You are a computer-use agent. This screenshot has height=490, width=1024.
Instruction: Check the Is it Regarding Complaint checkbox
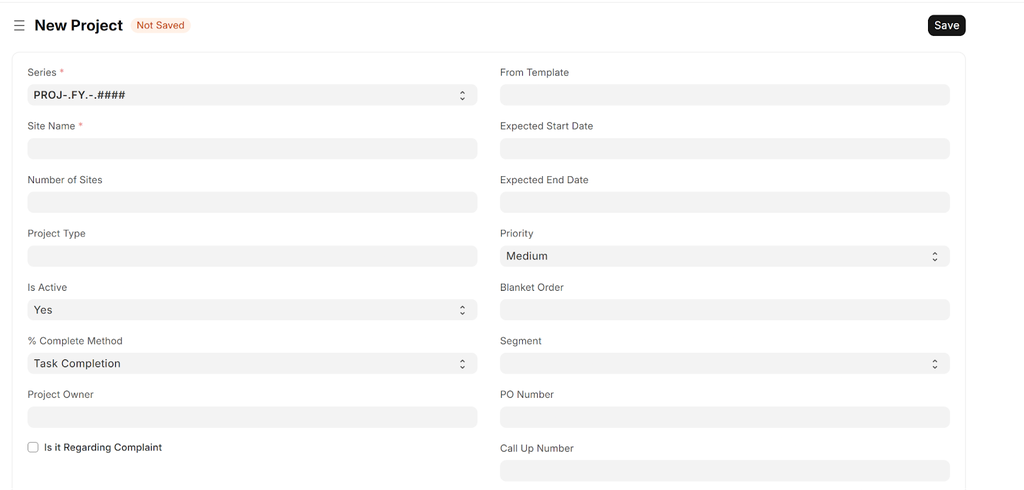(x=33, y=448)
